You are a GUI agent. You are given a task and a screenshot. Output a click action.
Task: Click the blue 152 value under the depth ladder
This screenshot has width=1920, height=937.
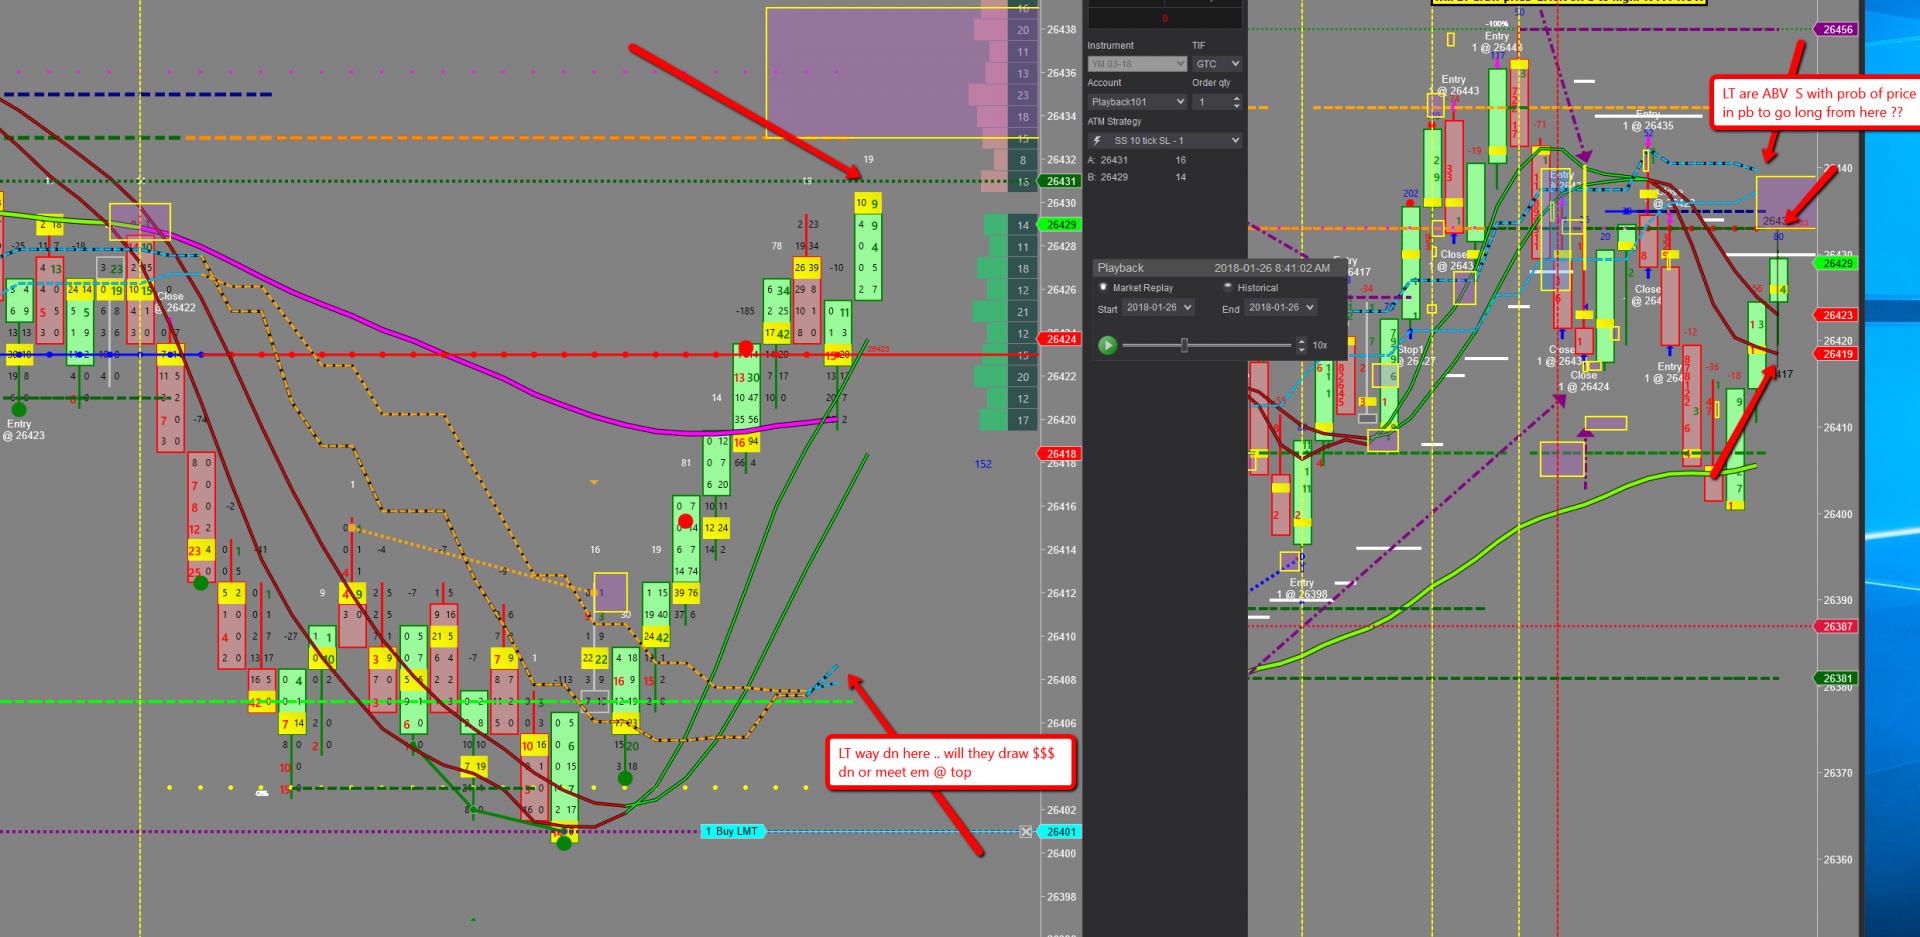[983, 464]
